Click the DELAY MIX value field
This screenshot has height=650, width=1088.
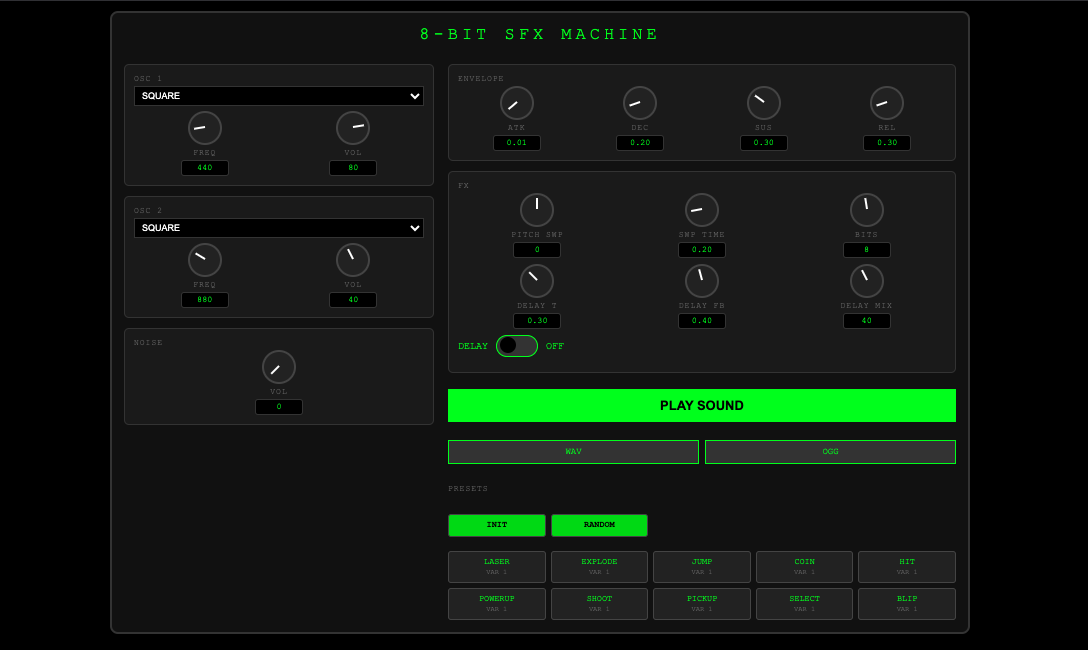coord(867,320)
